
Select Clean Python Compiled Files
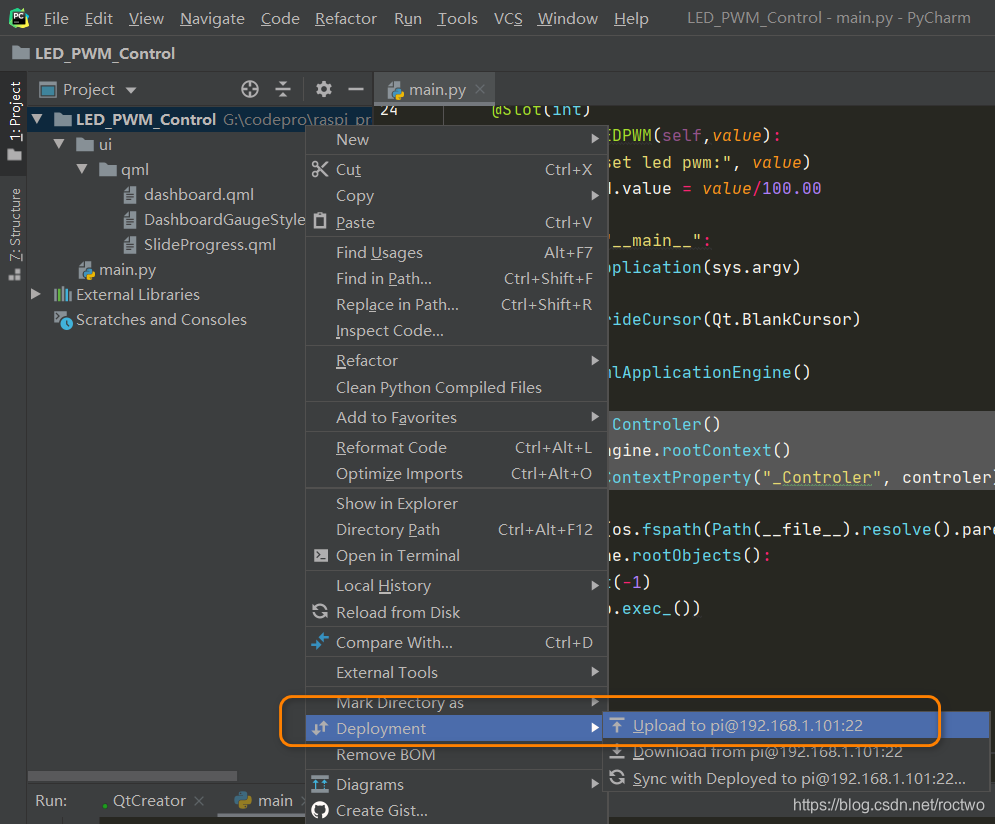click(x=456, y=387)
